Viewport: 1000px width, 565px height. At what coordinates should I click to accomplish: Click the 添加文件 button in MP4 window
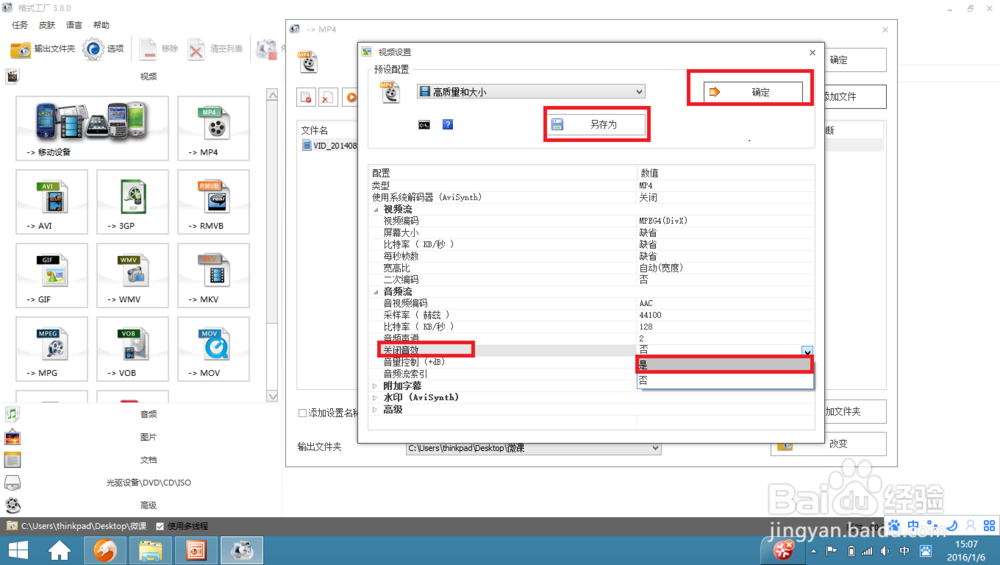pyautogui.click(x=855, y=97)
